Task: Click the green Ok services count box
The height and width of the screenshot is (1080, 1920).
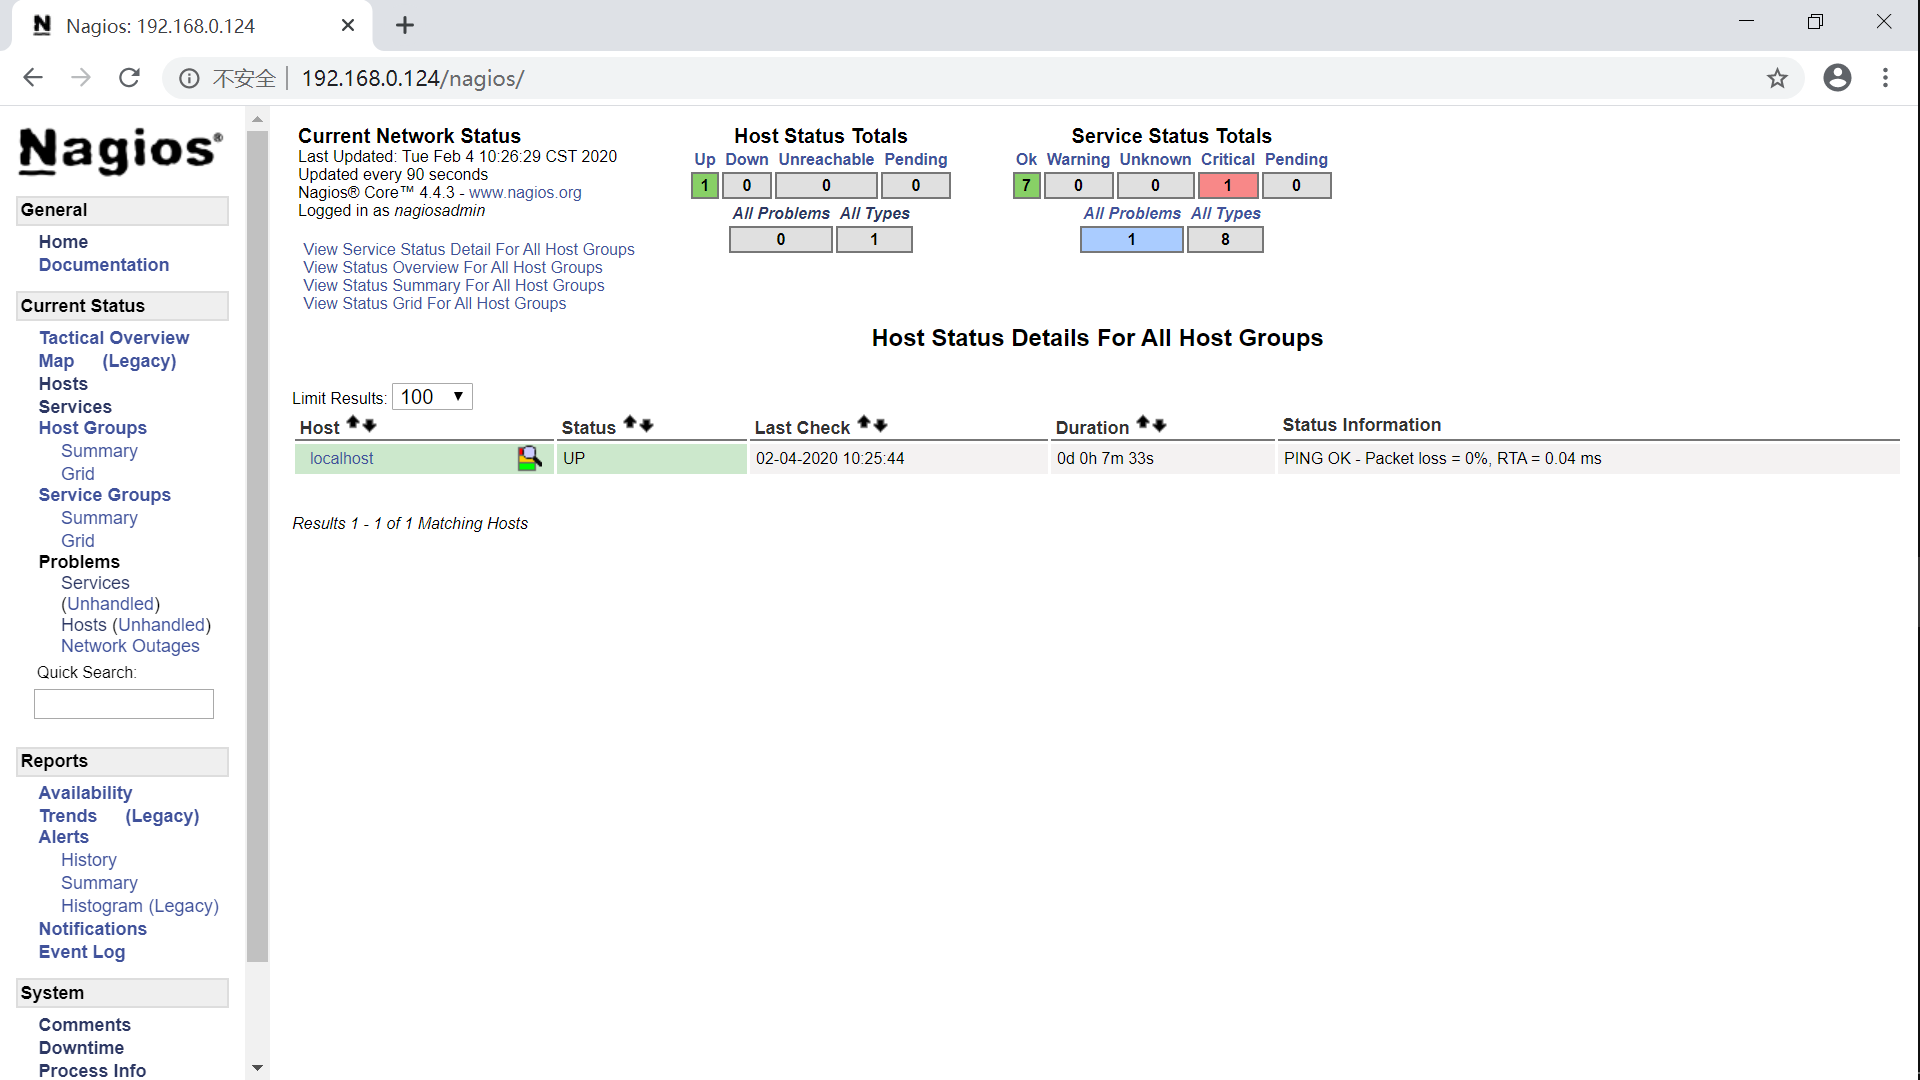Action: tap(1026, 186)
